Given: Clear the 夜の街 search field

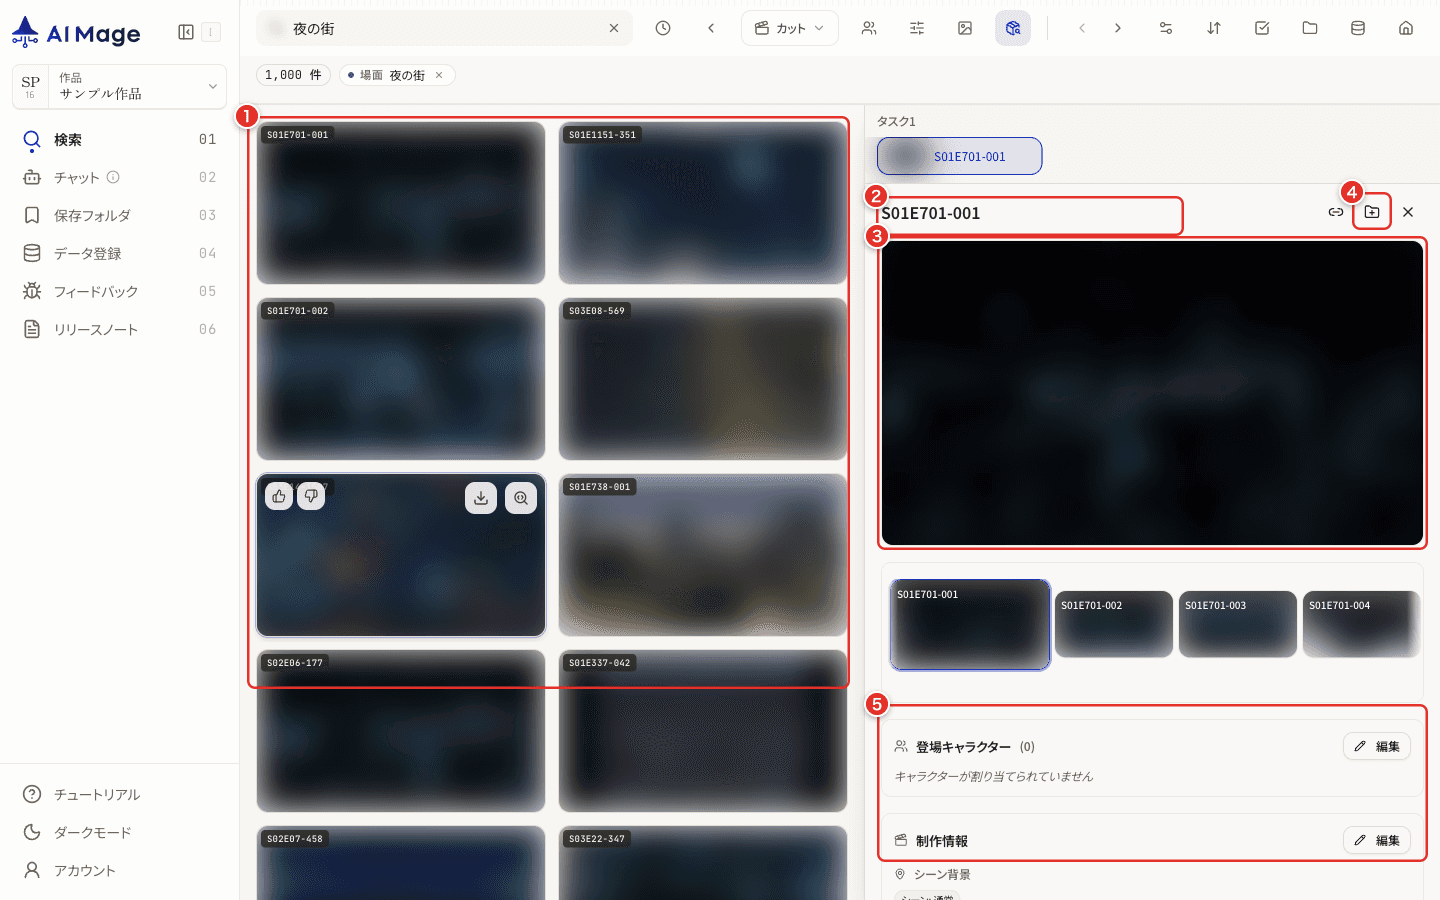Looking at the screenshot, I should coord(614,28).
